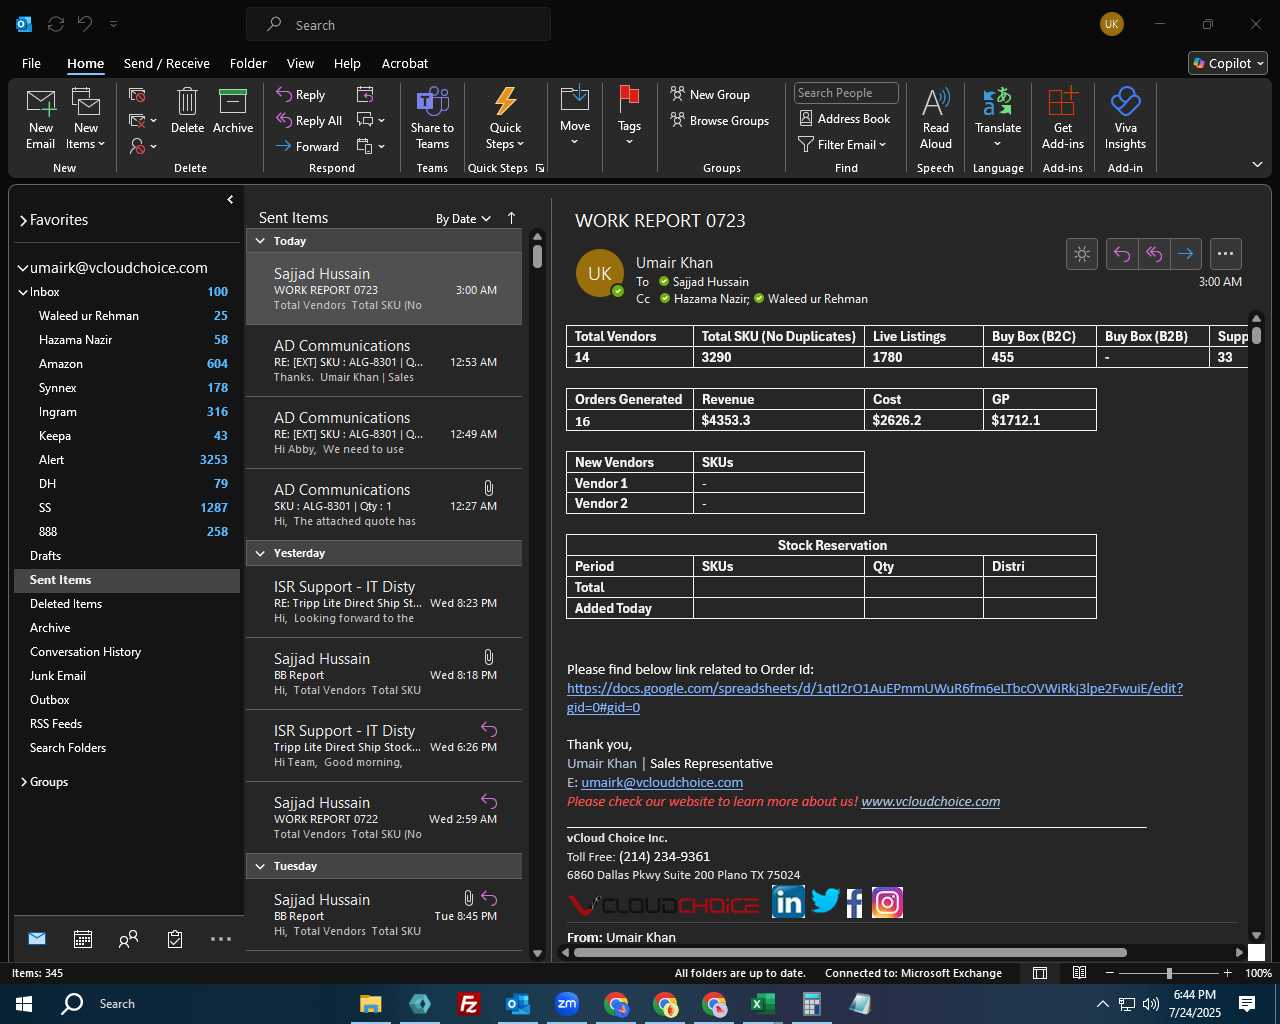Open the Tags flag menu
Screen dimensions: 1280x1024
pyautogui.click(x=629, y=116)
